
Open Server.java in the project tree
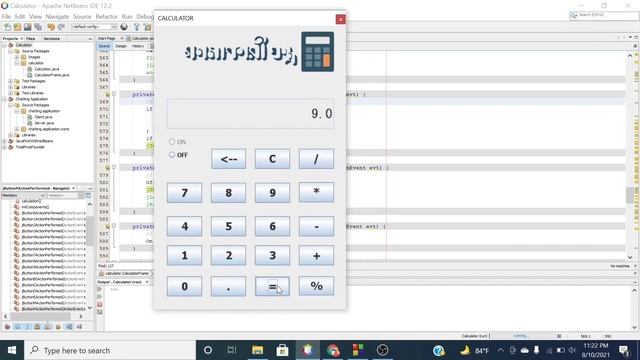(44, 123)
